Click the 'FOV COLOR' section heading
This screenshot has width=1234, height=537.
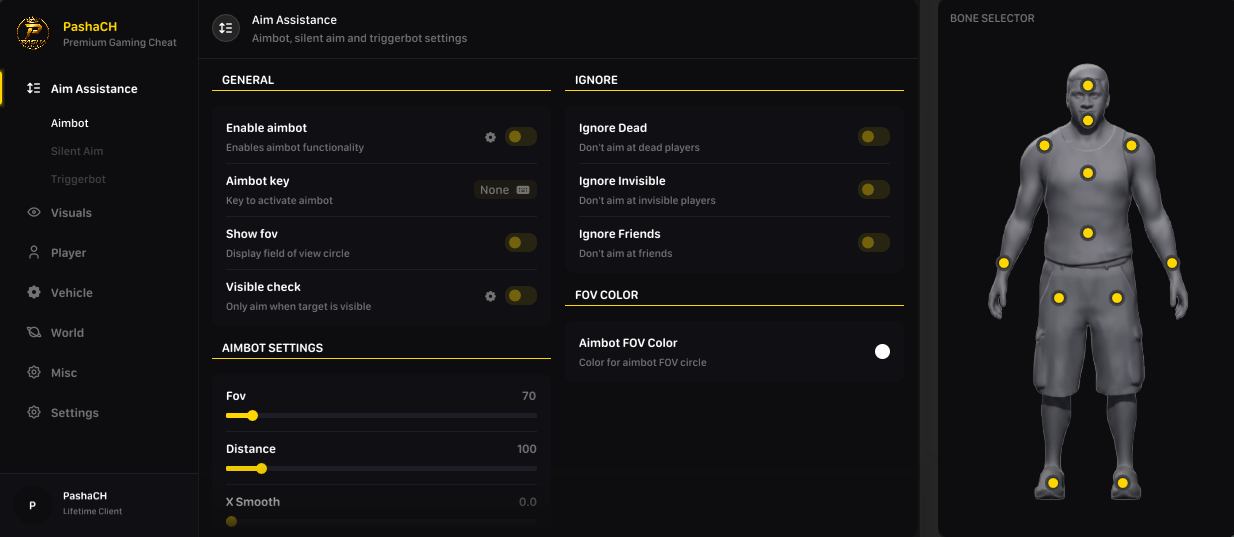pos(607,295)
